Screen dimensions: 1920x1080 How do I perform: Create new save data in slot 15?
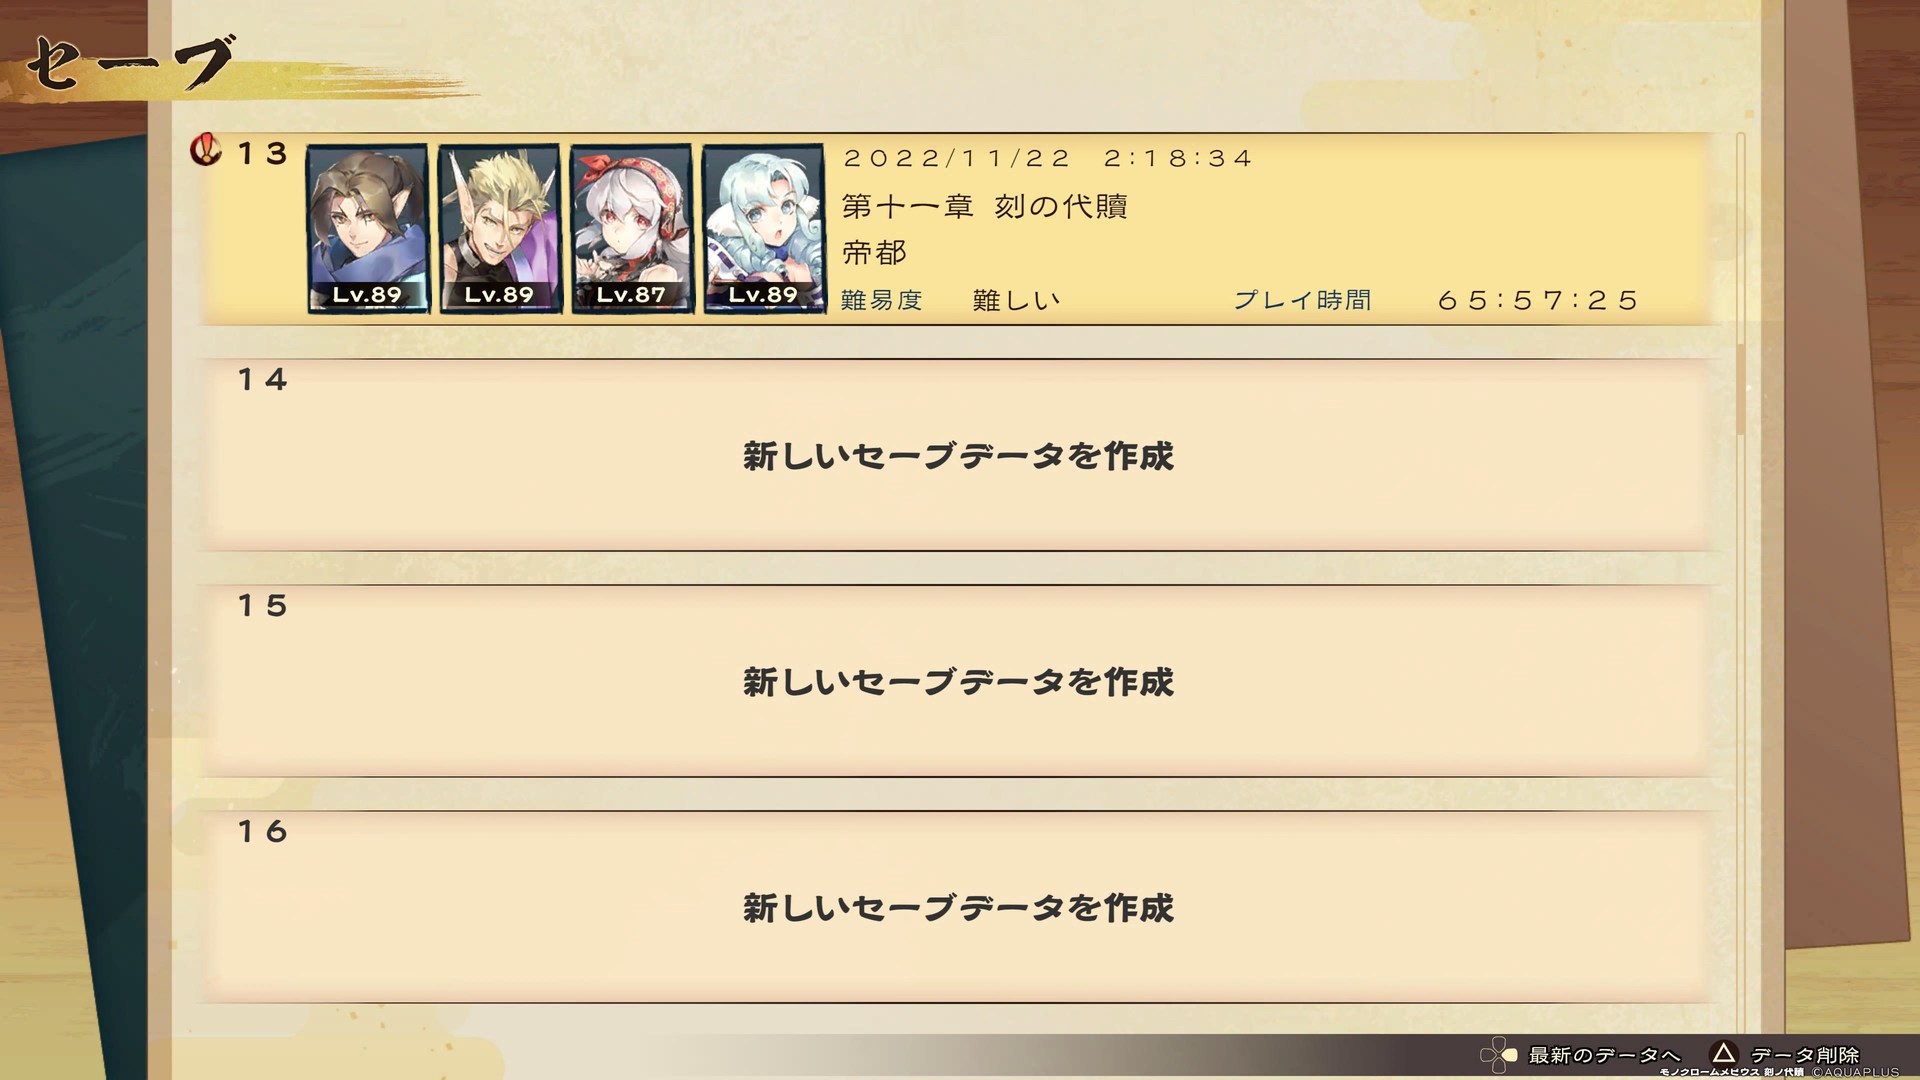(958, 681)
